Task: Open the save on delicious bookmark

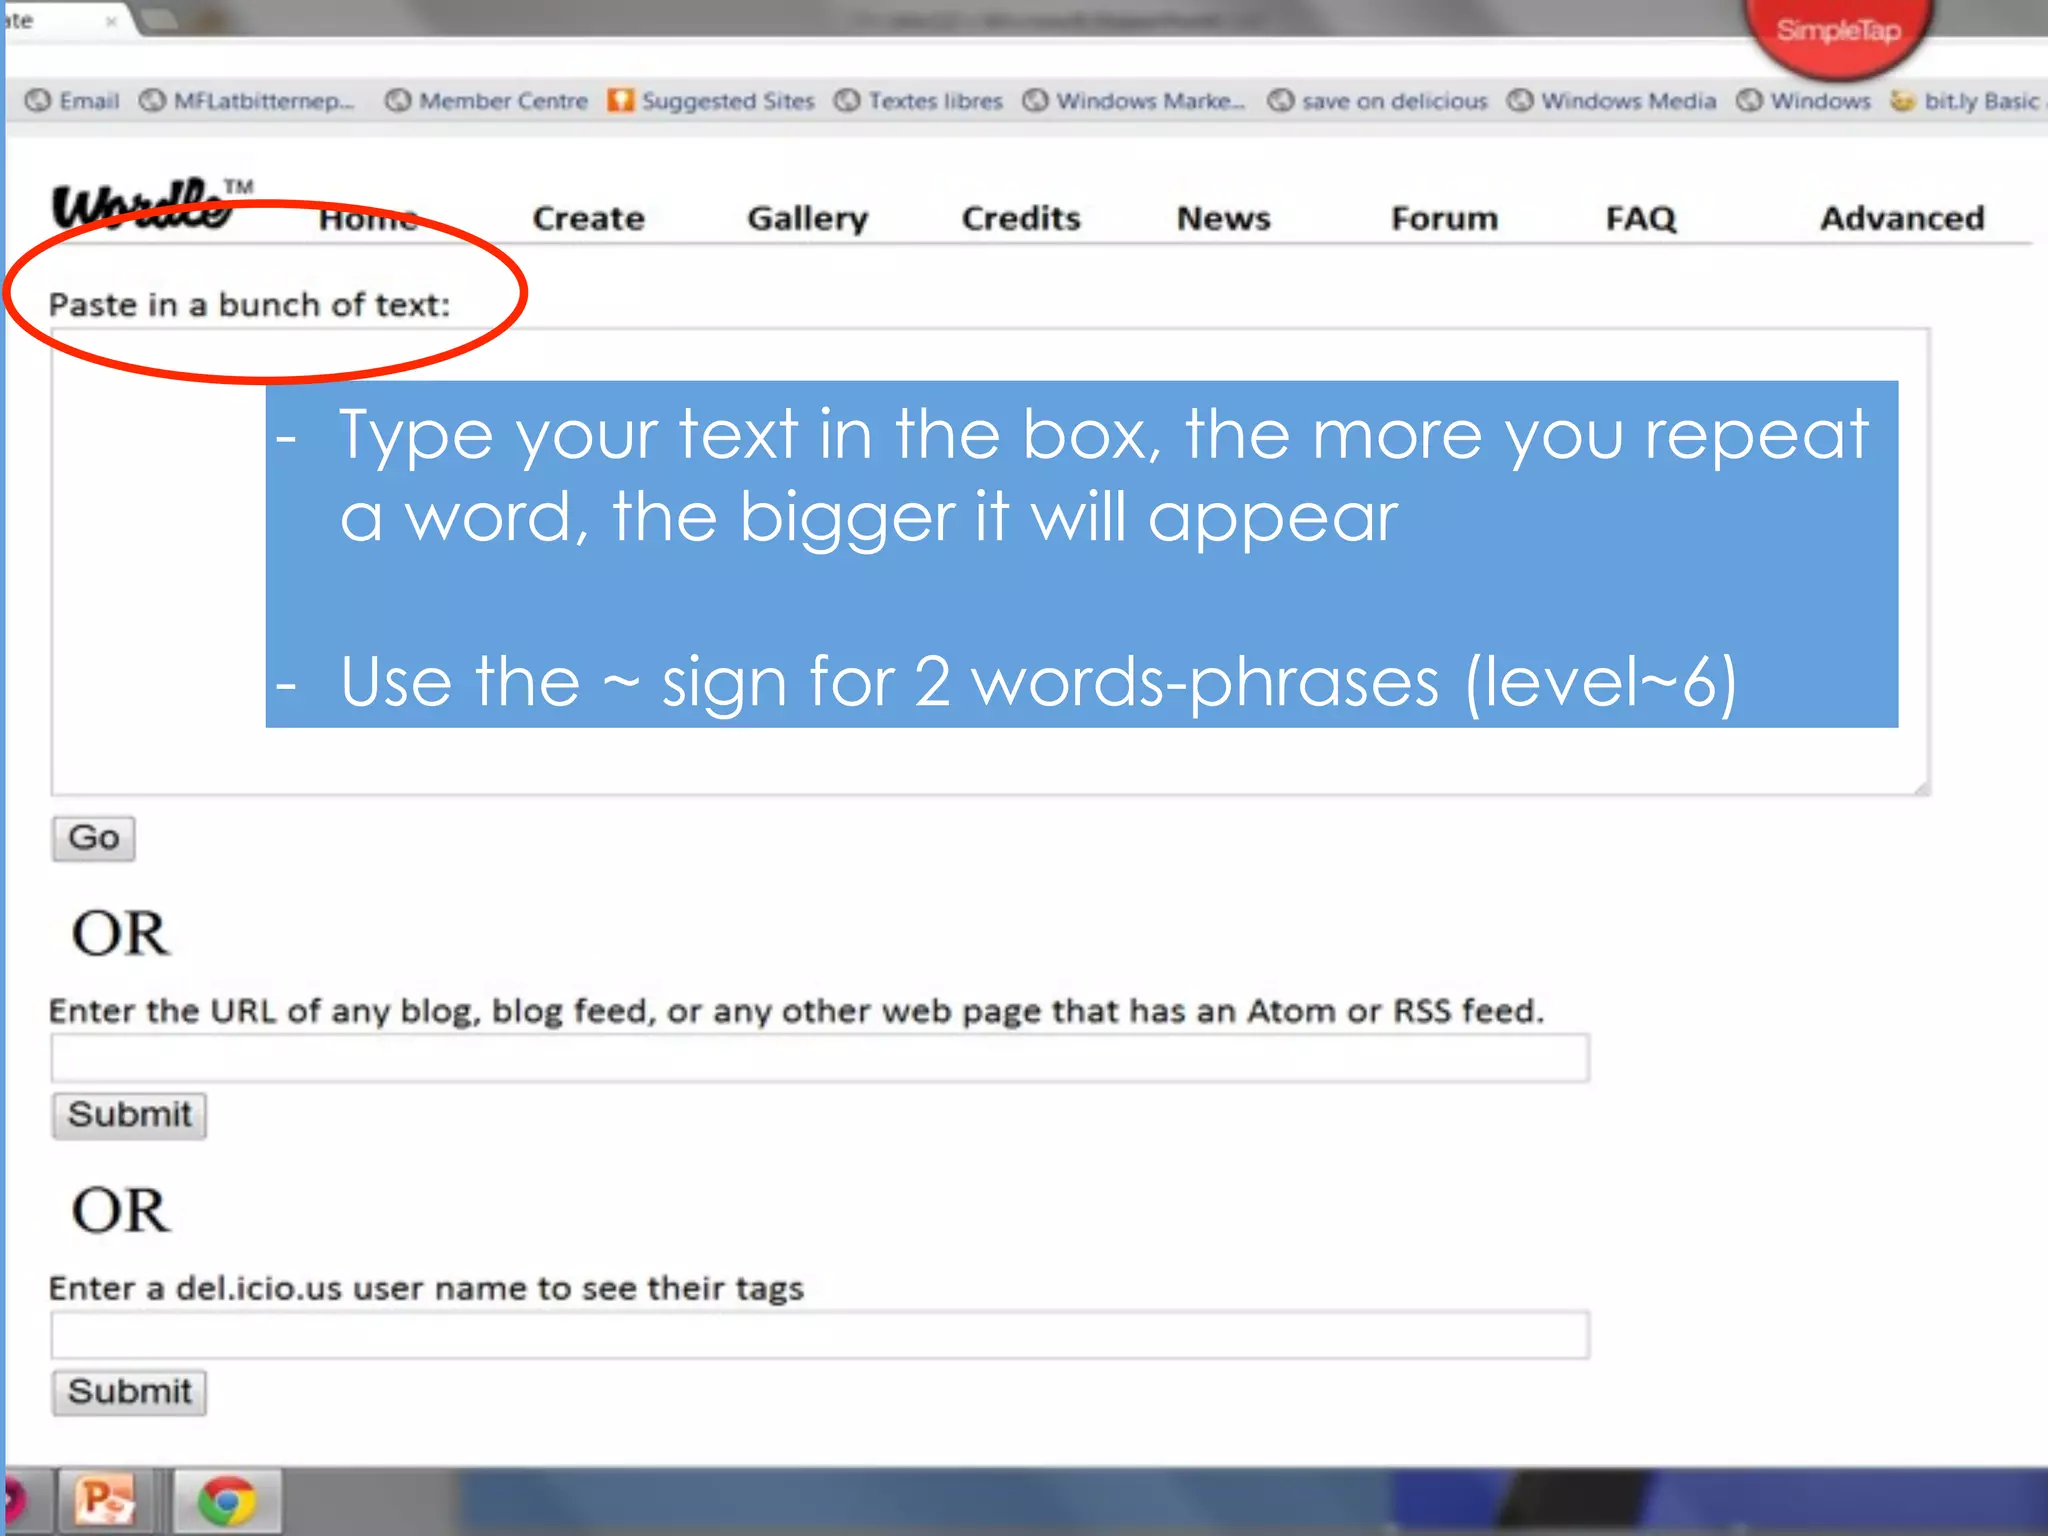Action: 1377,101
